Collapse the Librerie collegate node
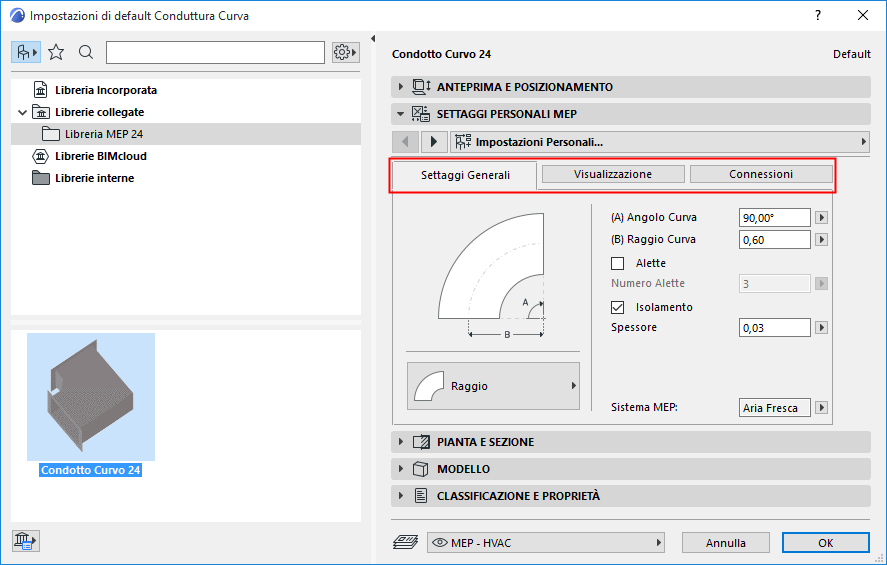The image size is (887, 565). [x=23, y=113]
